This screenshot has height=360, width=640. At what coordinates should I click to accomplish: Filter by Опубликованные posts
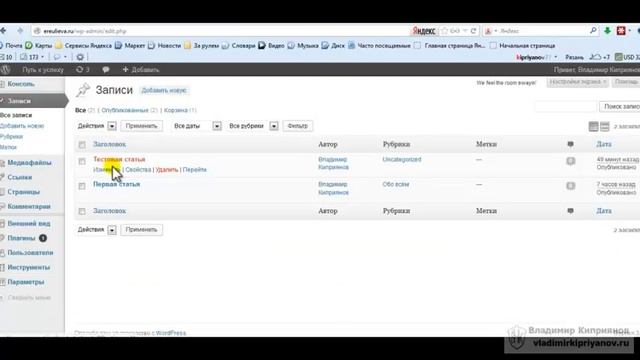click(124, 110)
